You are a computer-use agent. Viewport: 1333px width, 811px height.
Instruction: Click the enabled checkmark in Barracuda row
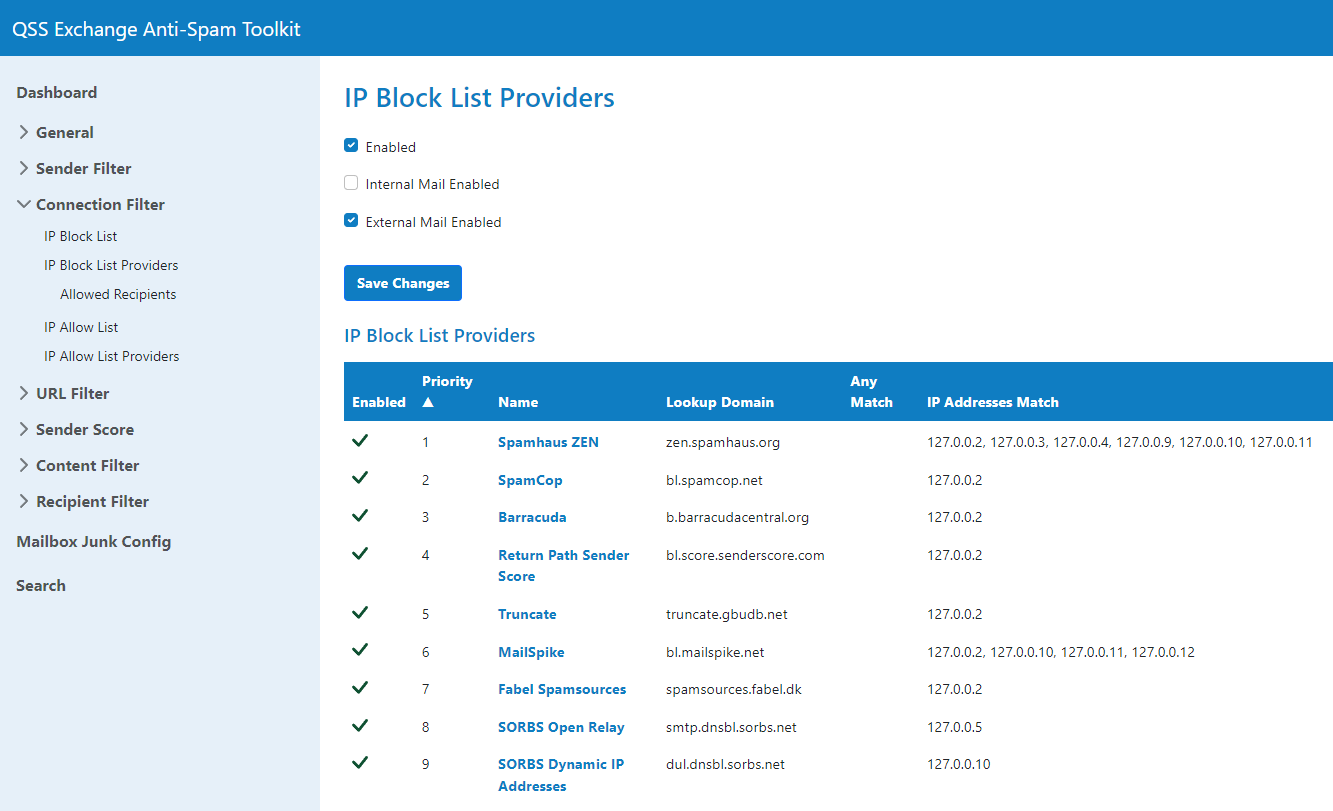click(360, 515)
